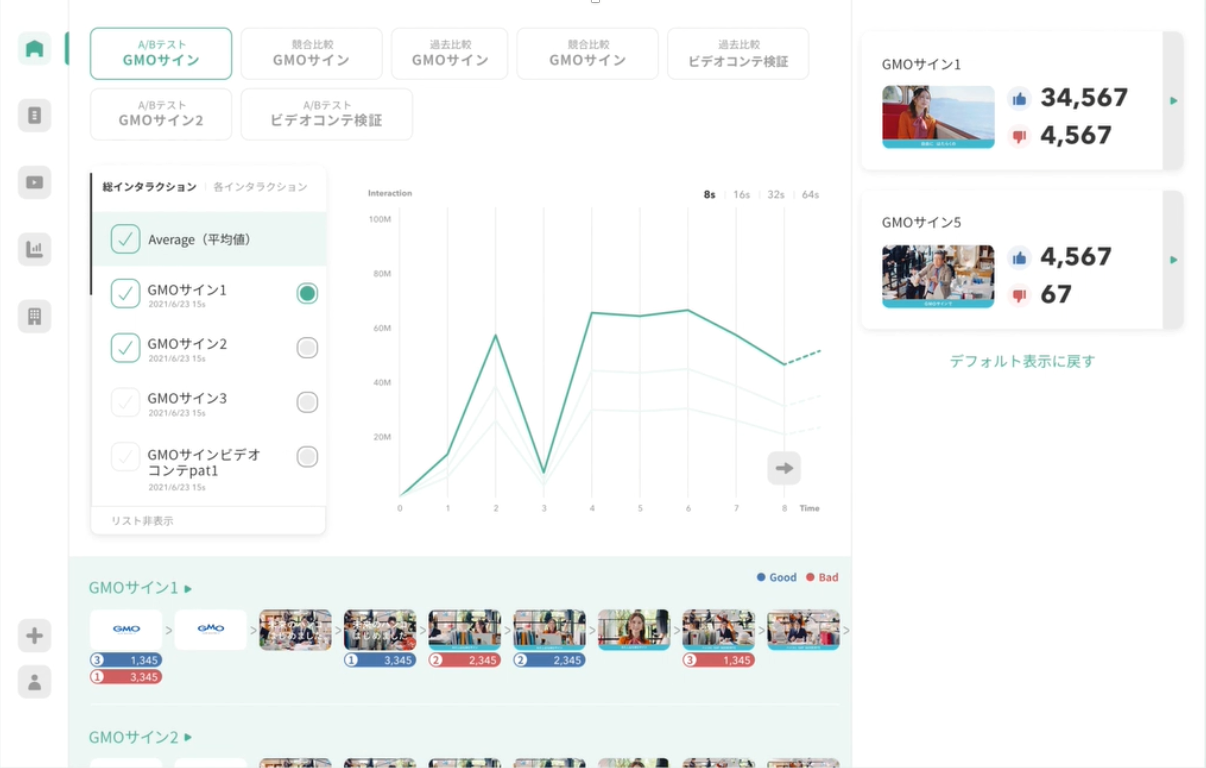
Task: Uncheck the GMOサイン2 checkbox
Action: 125,347
